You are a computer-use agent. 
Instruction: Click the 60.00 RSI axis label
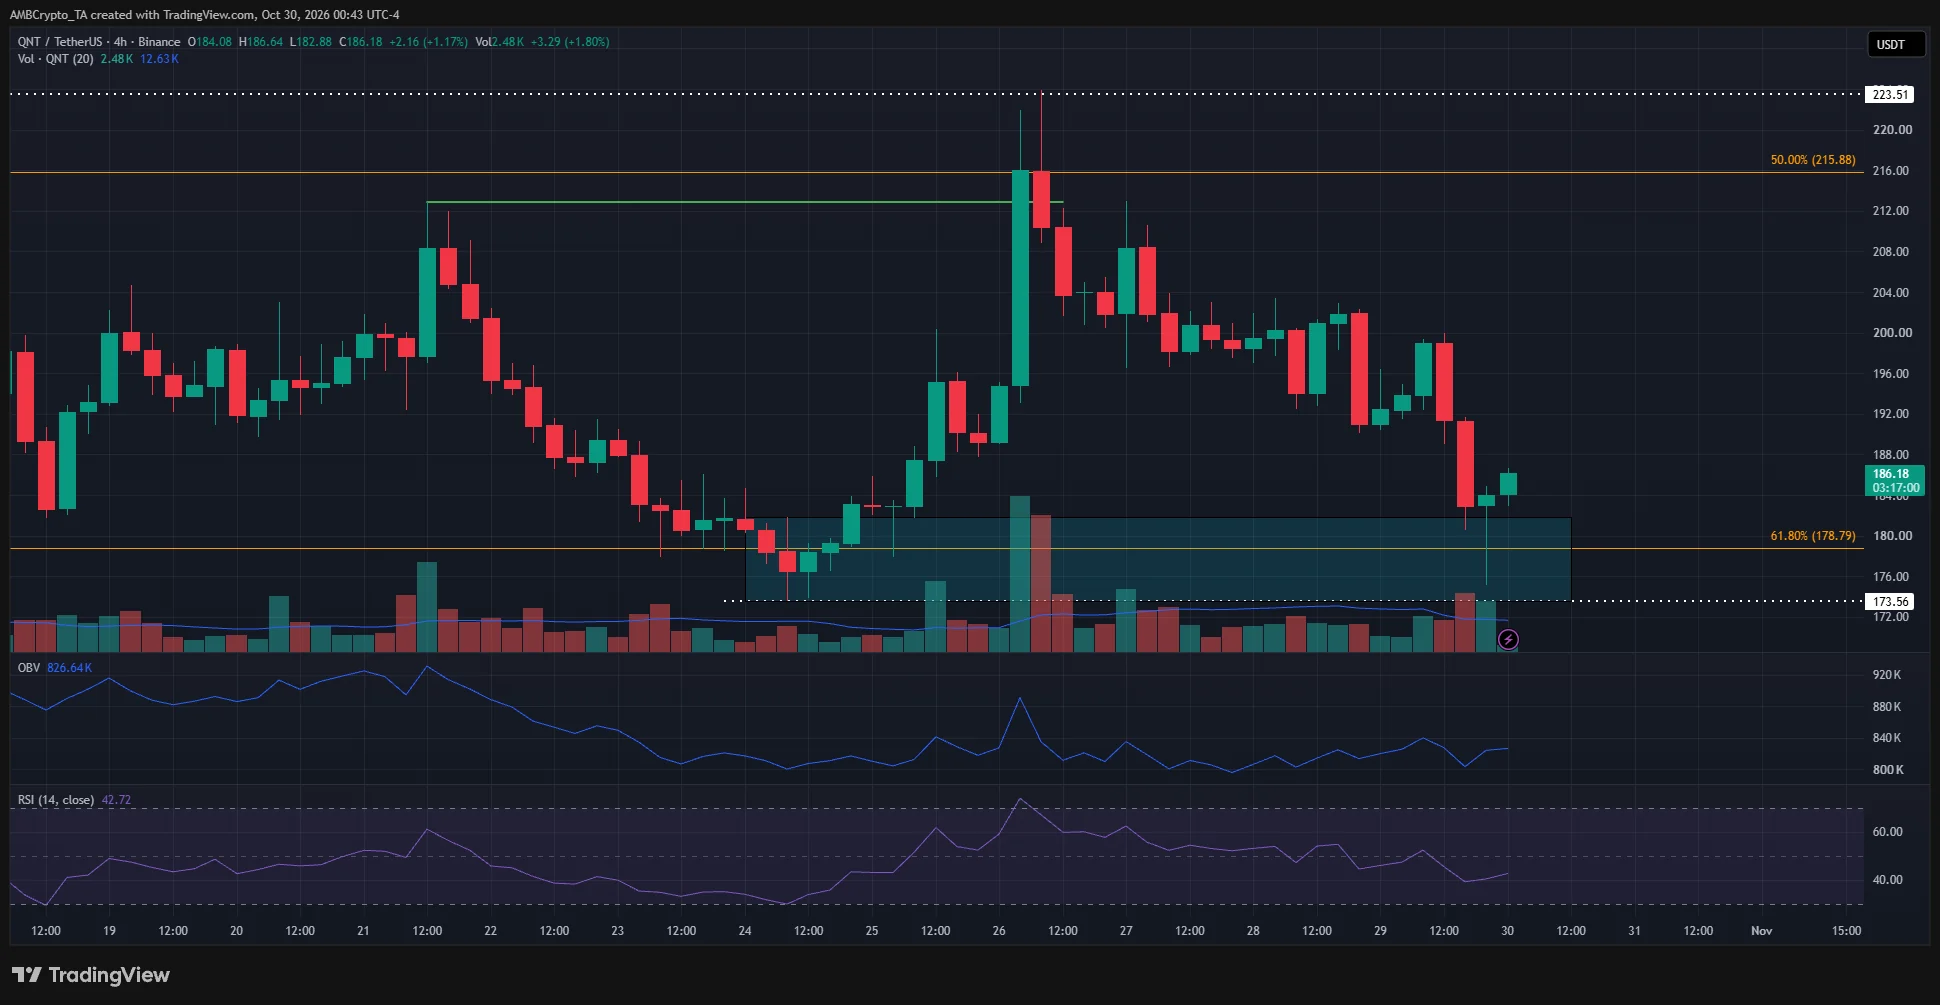point(1887,832)
